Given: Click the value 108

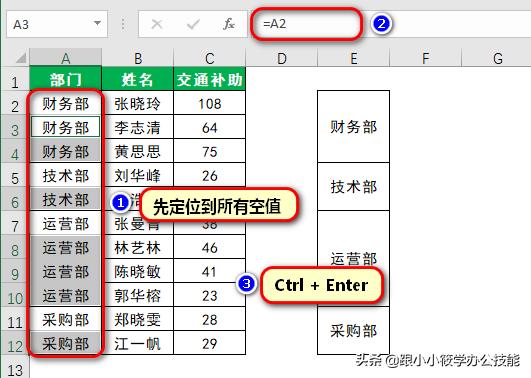Looking at the screenshot, I should [x=210, y=104].
